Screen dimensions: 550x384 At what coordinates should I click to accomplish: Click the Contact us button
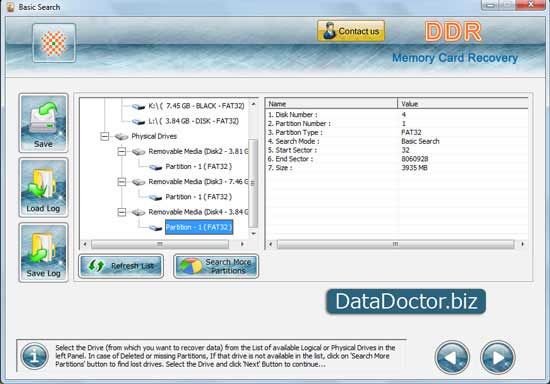(x=351, y=31)
